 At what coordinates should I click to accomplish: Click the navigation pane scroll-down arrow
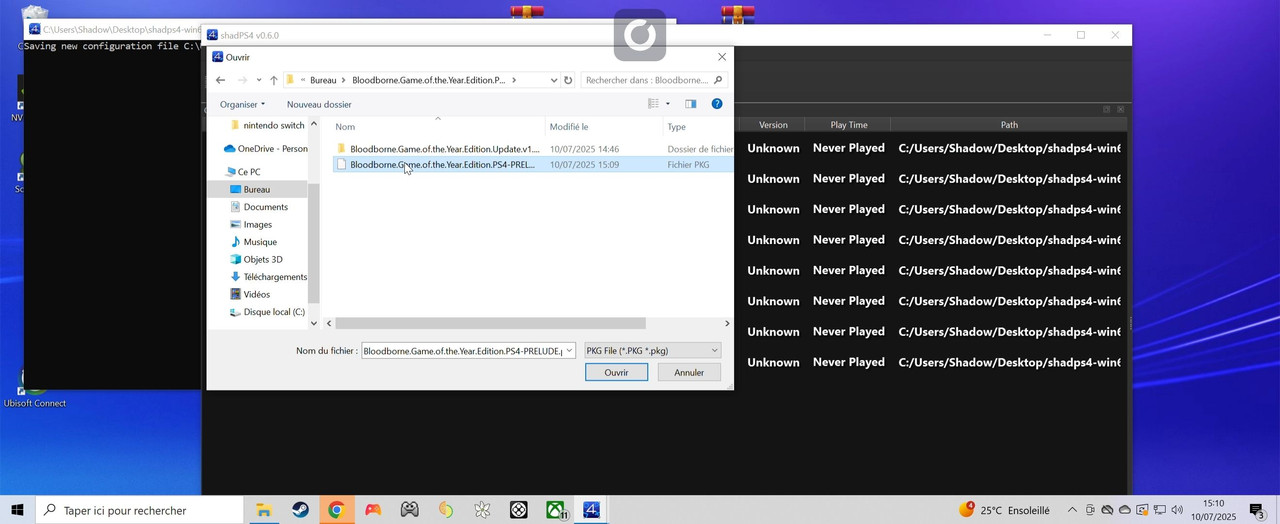pyautogui.click(x=314, y=323)
